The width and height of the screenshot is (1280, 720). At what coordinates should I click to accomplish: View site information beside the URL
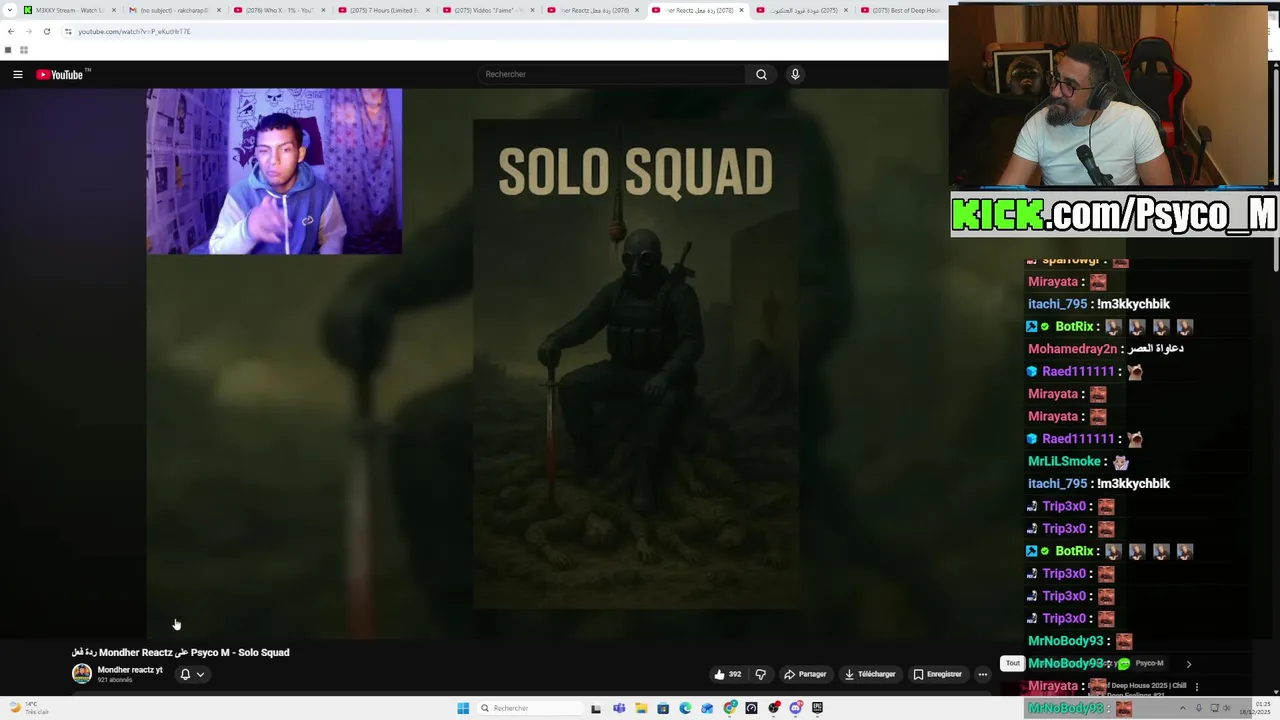(68, 31)
